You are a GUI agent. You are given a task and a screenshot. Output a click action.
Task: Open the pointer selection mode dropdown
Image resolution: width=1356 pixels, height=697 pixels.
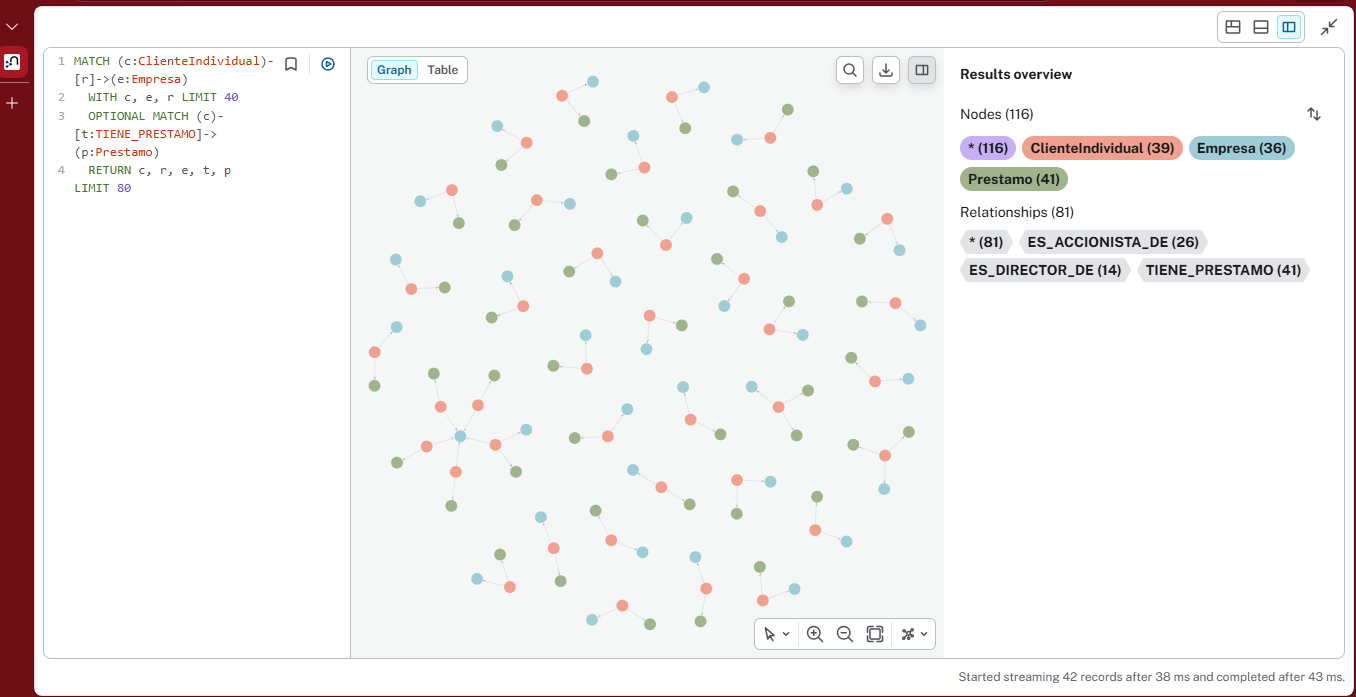pyautogui.click(x=777, y=634)
